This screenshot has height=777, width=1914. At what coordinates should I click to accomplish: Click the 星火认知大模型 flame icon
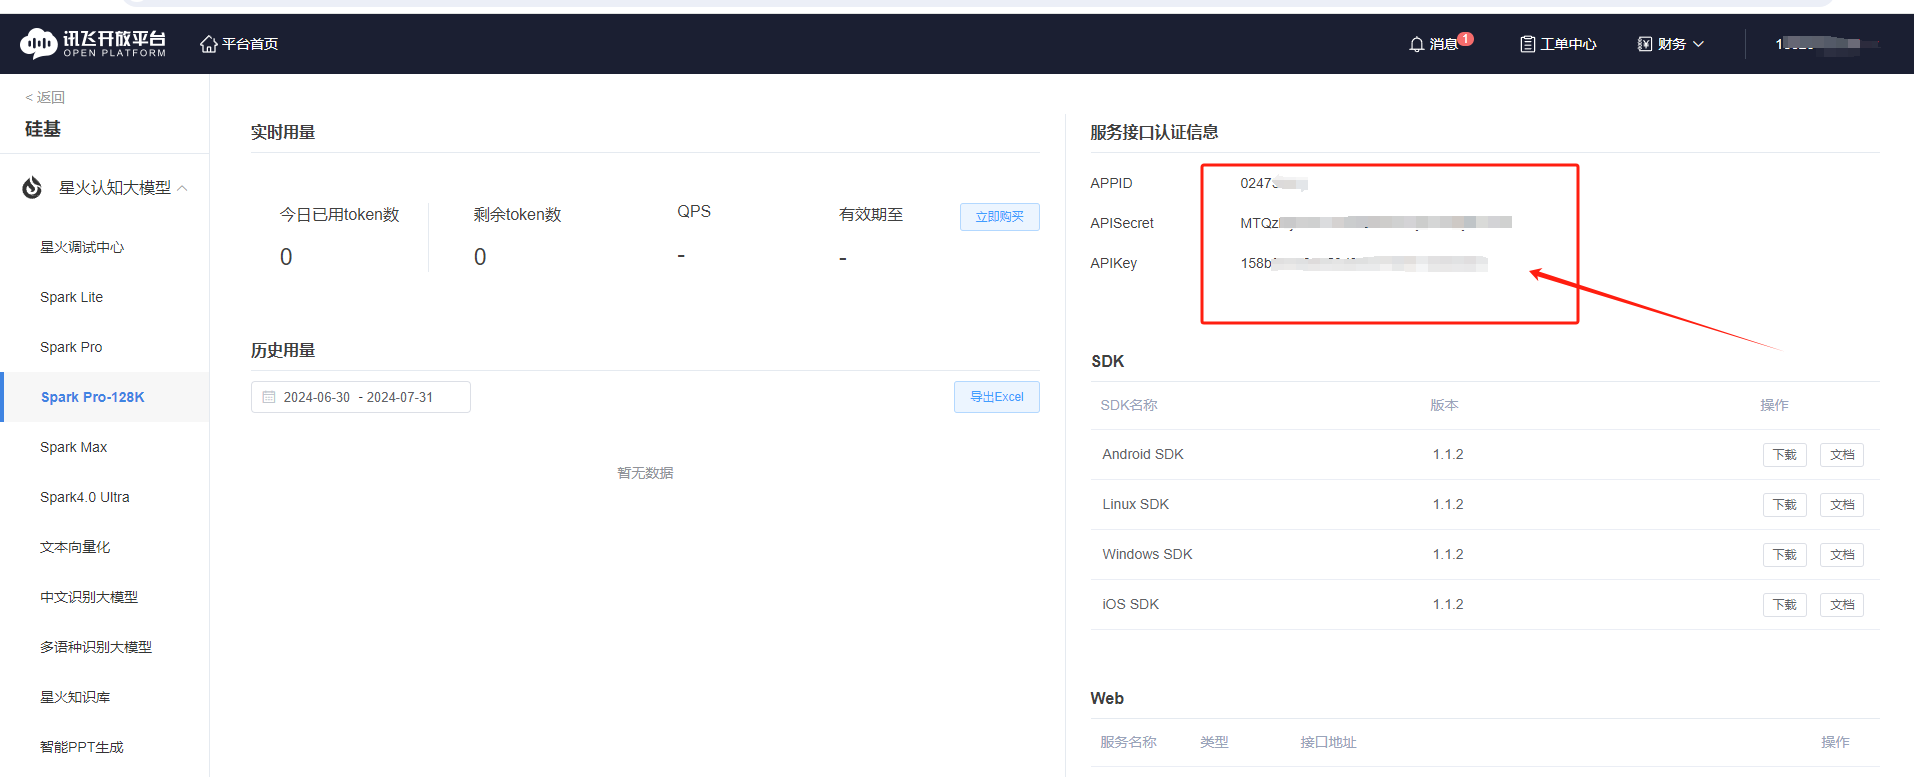pos(32,187)
